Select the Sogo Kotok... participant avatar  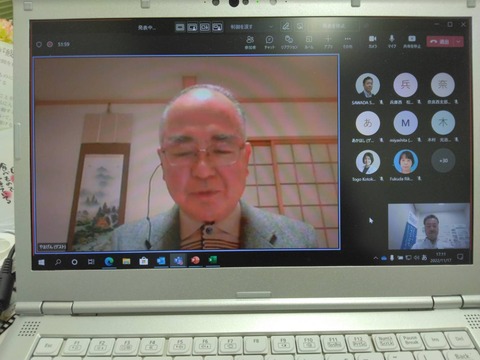(x=367, y=162)
